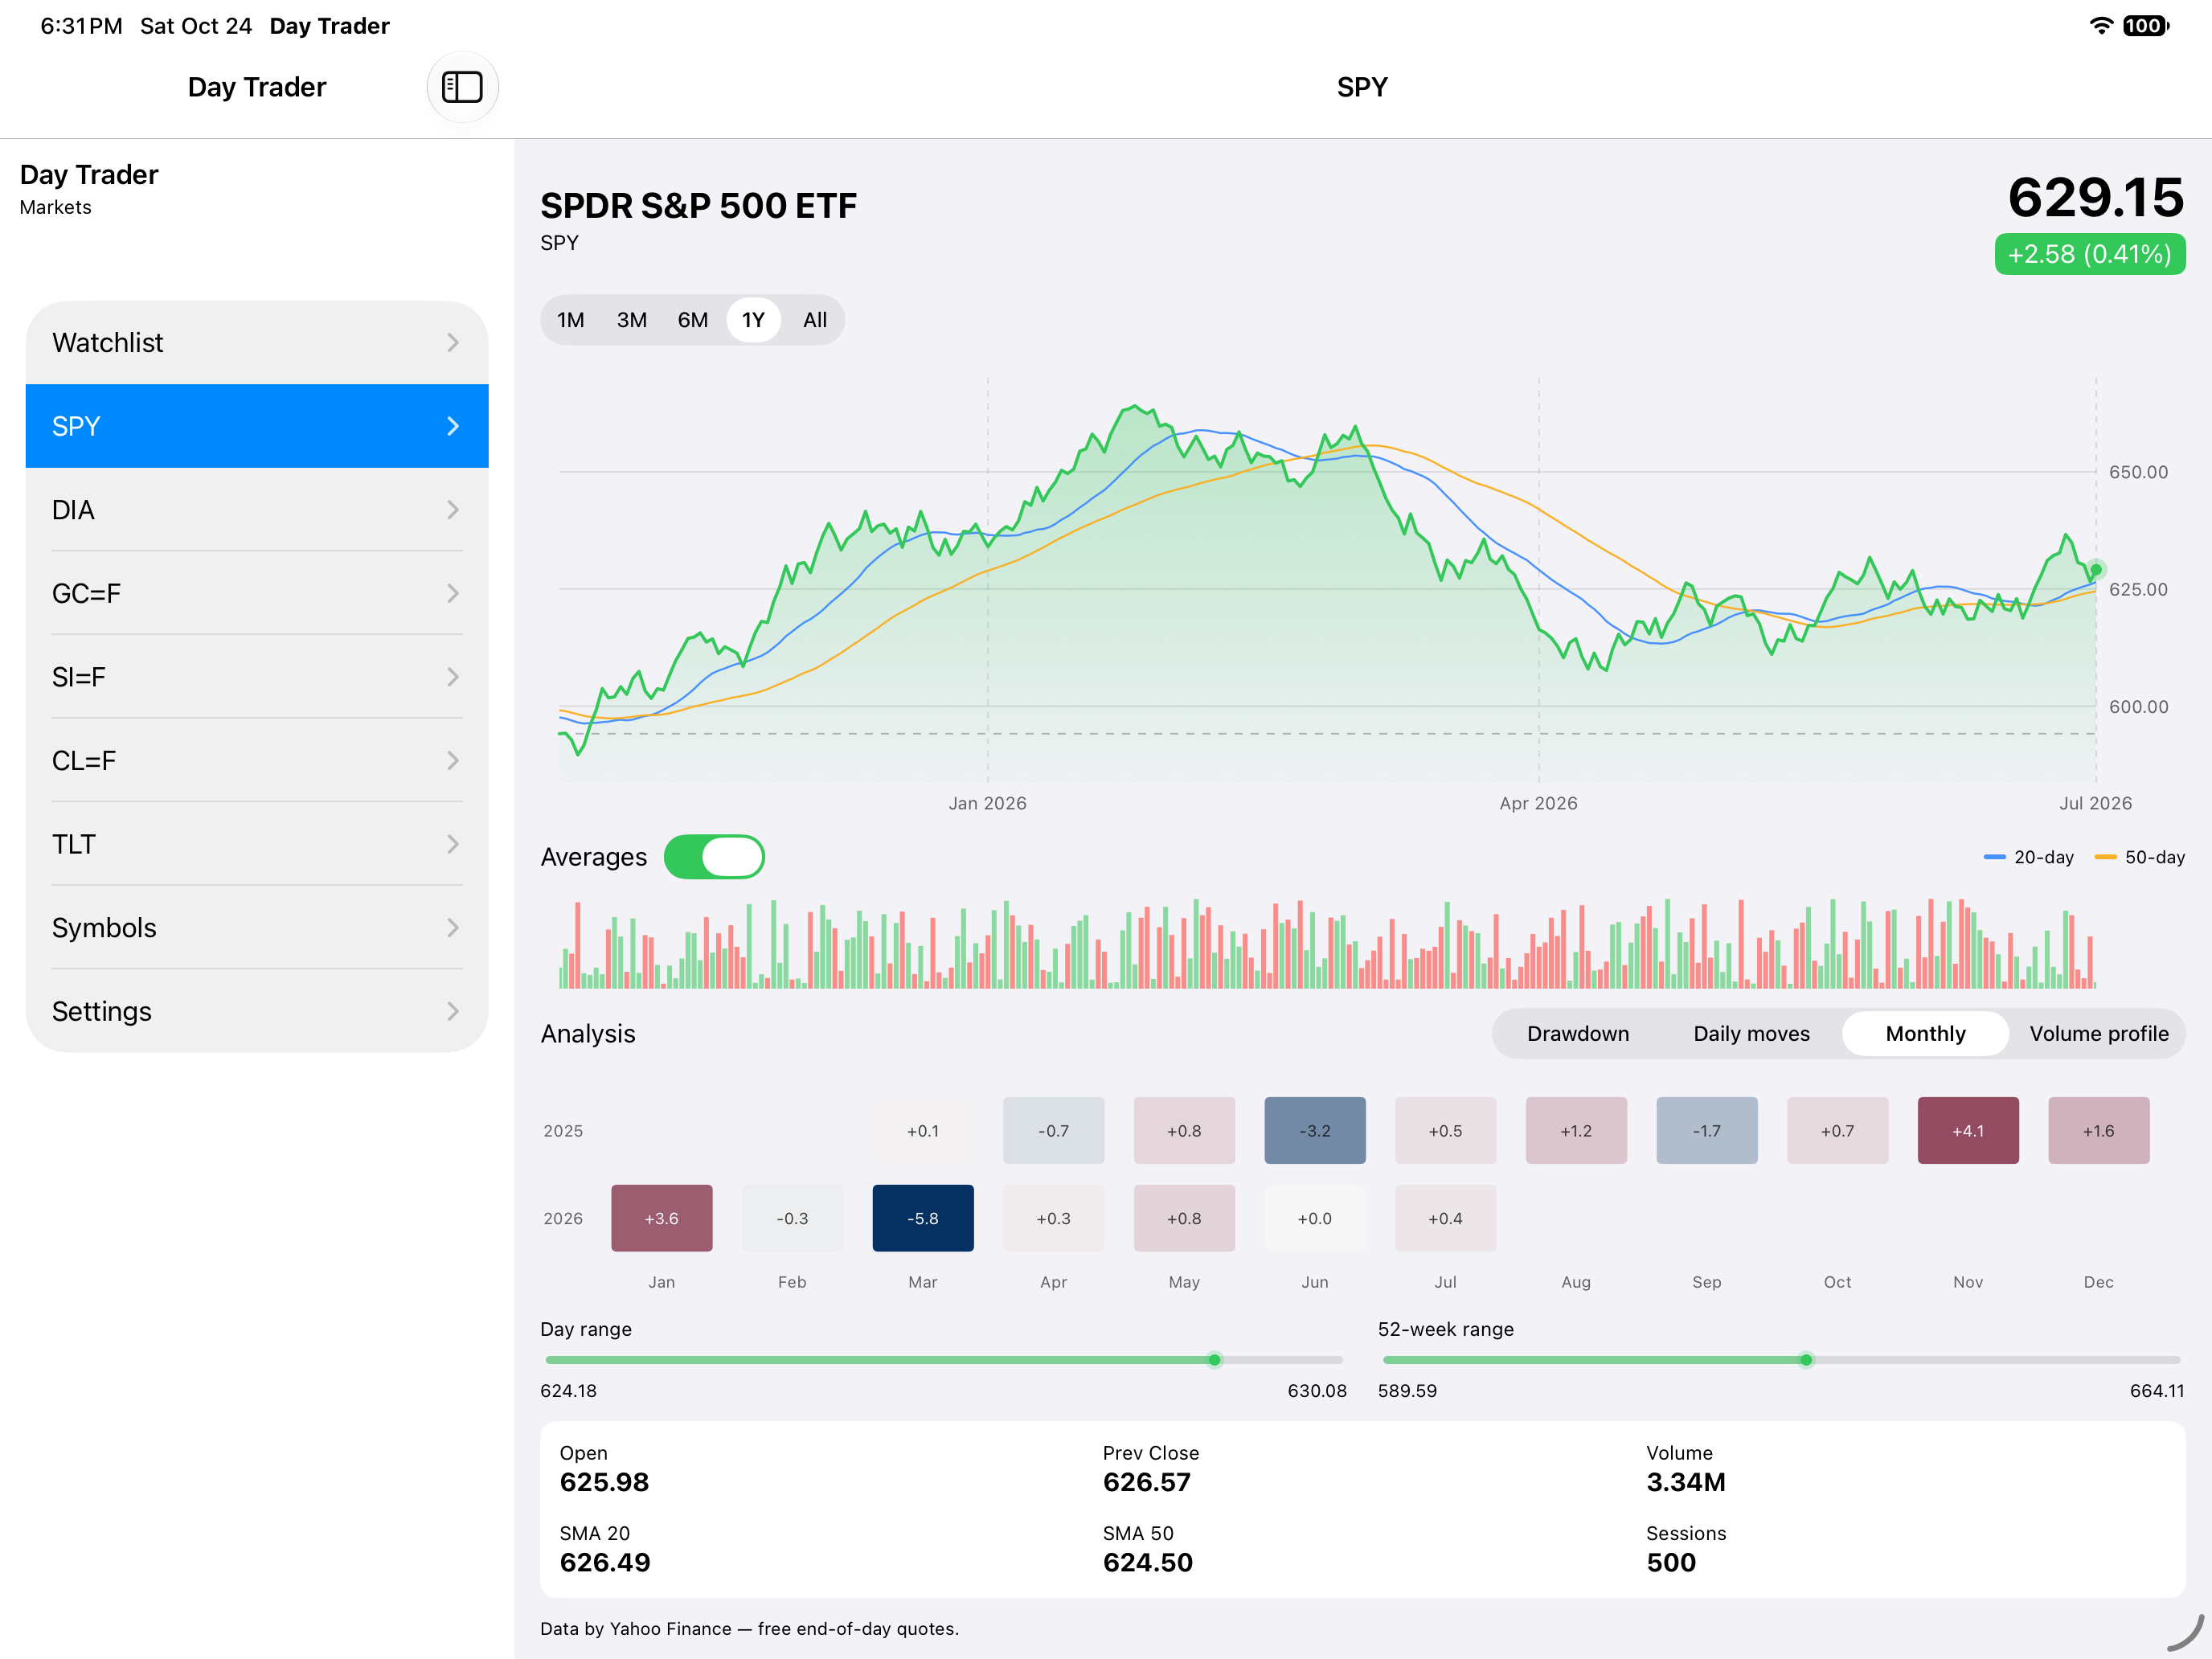2212x1659 pixels.
Task: Open the Settings section
Action: pos(257,1011)
